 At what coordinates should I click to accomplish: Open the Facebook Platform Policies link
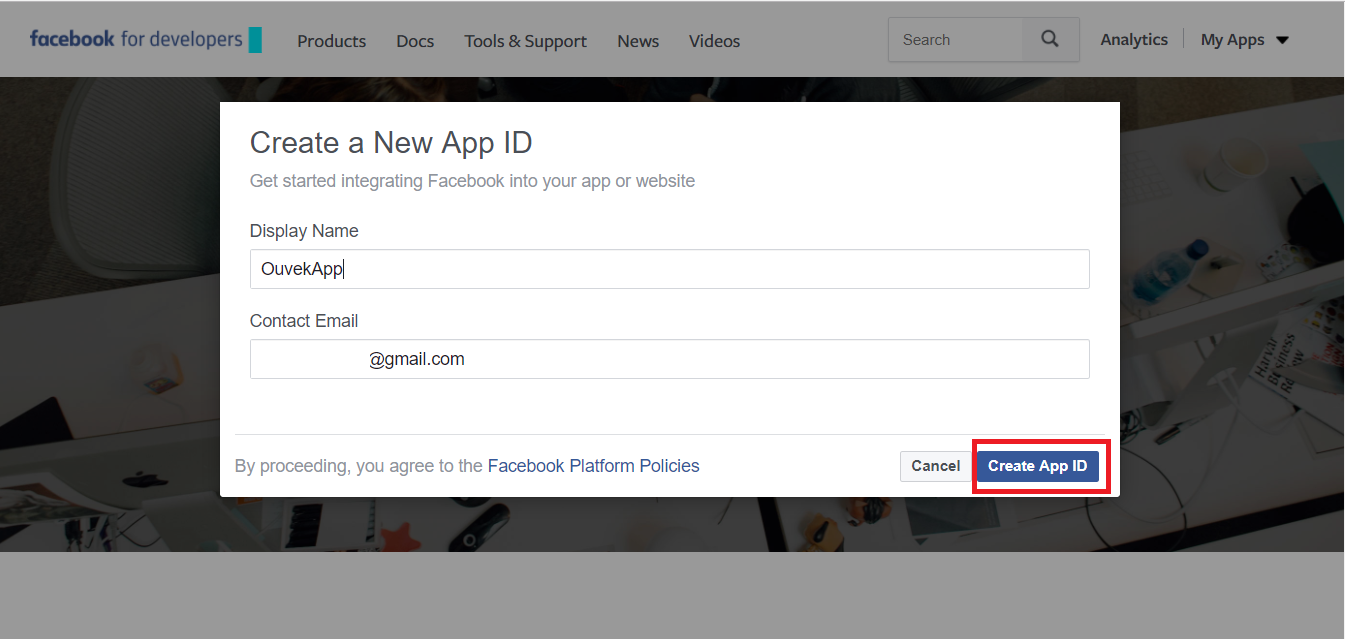[x=593, y=466]
